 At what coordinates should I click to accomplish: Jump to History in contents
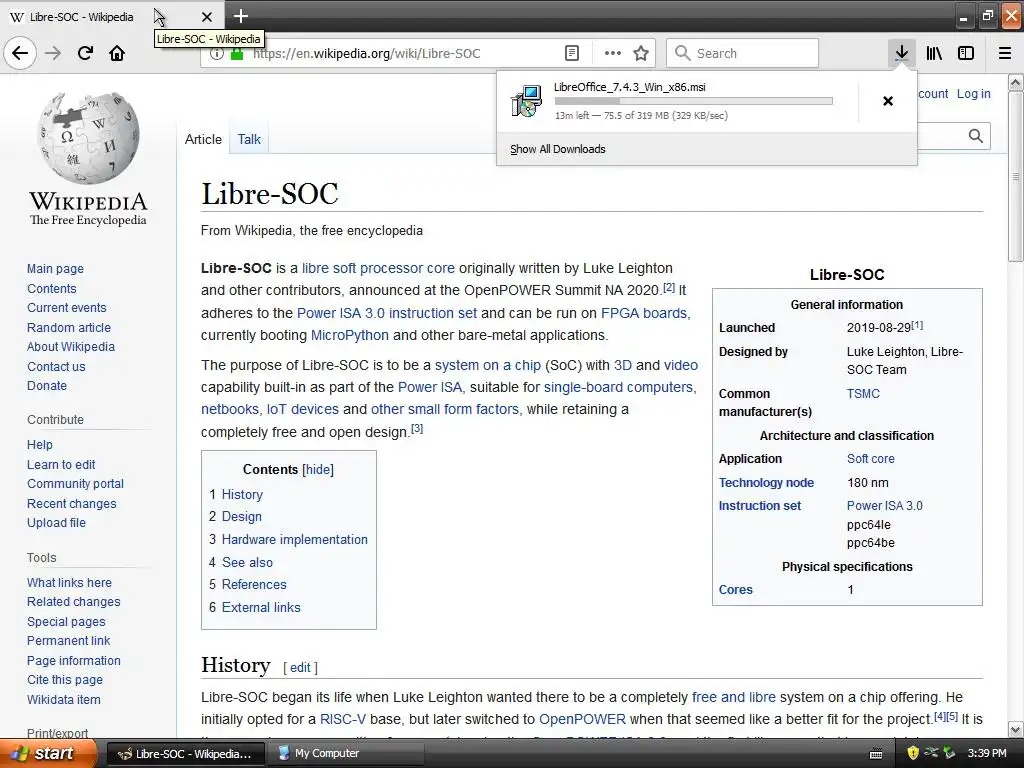tap(242, 494)
